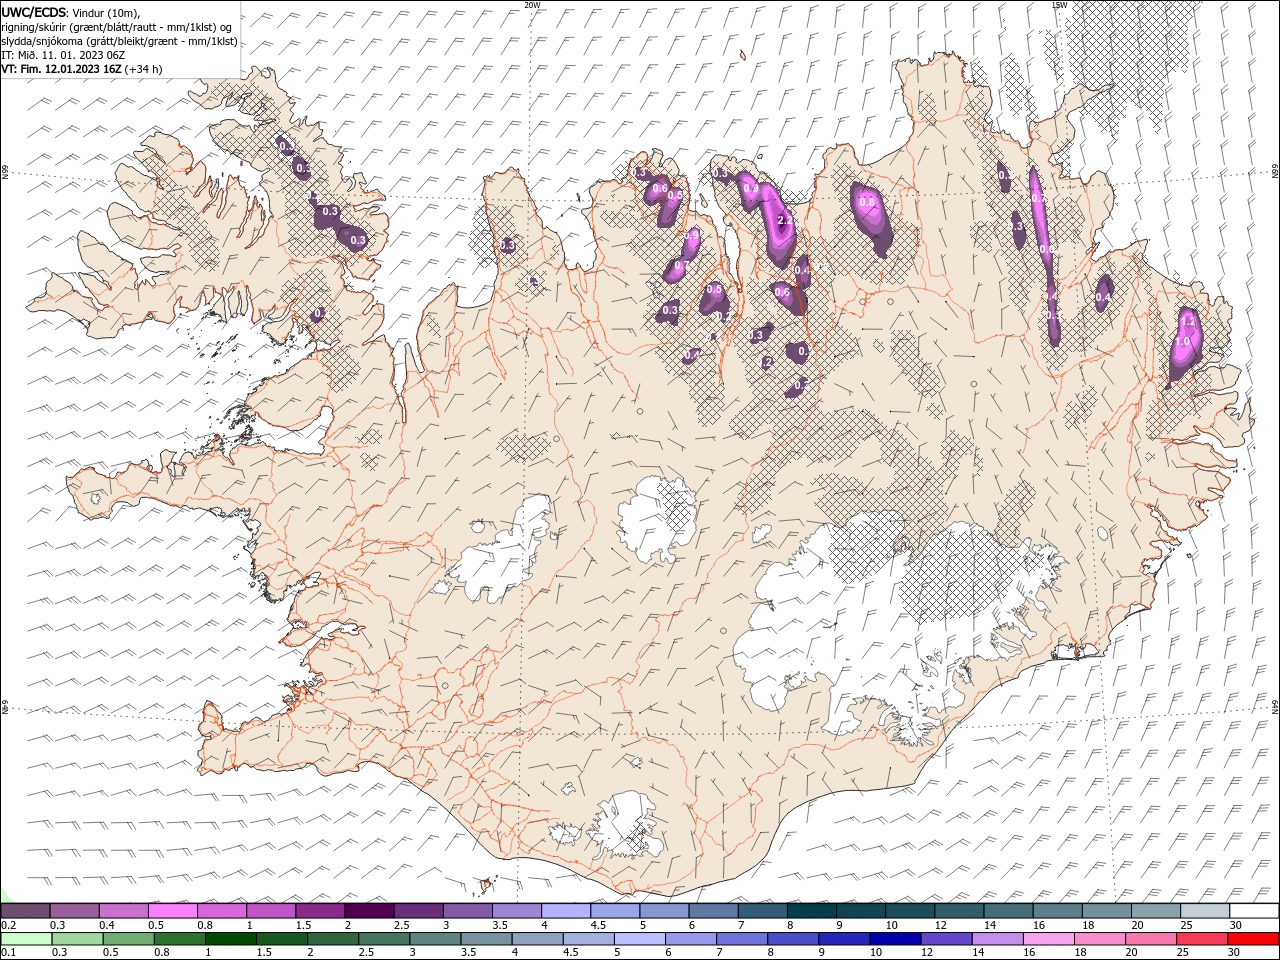Click the '1.0' precipitation value in east Iceland
Screen dimensions: 1280x960
(1182, 342)
